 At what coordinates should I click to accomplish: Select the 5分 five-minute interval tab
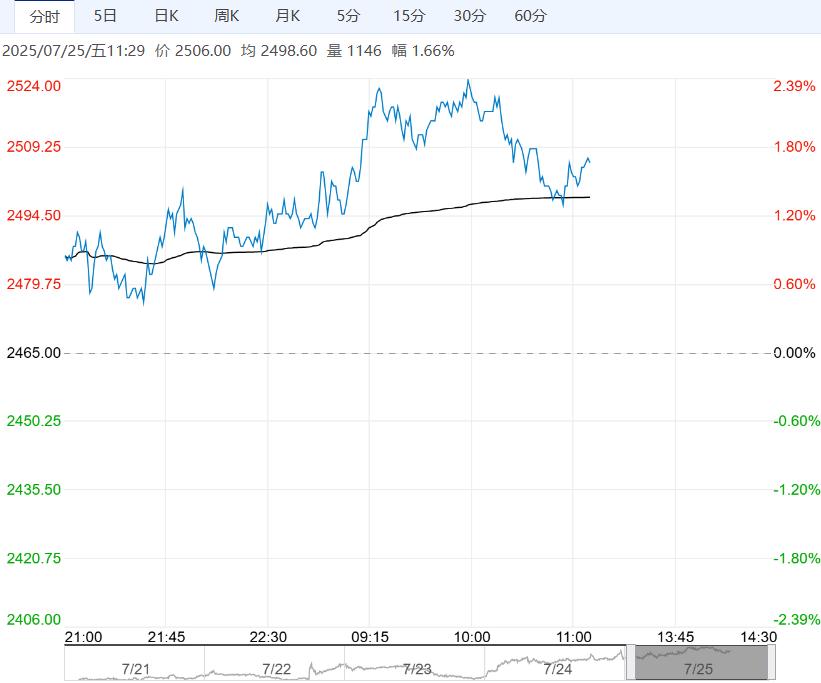[348, 16]
